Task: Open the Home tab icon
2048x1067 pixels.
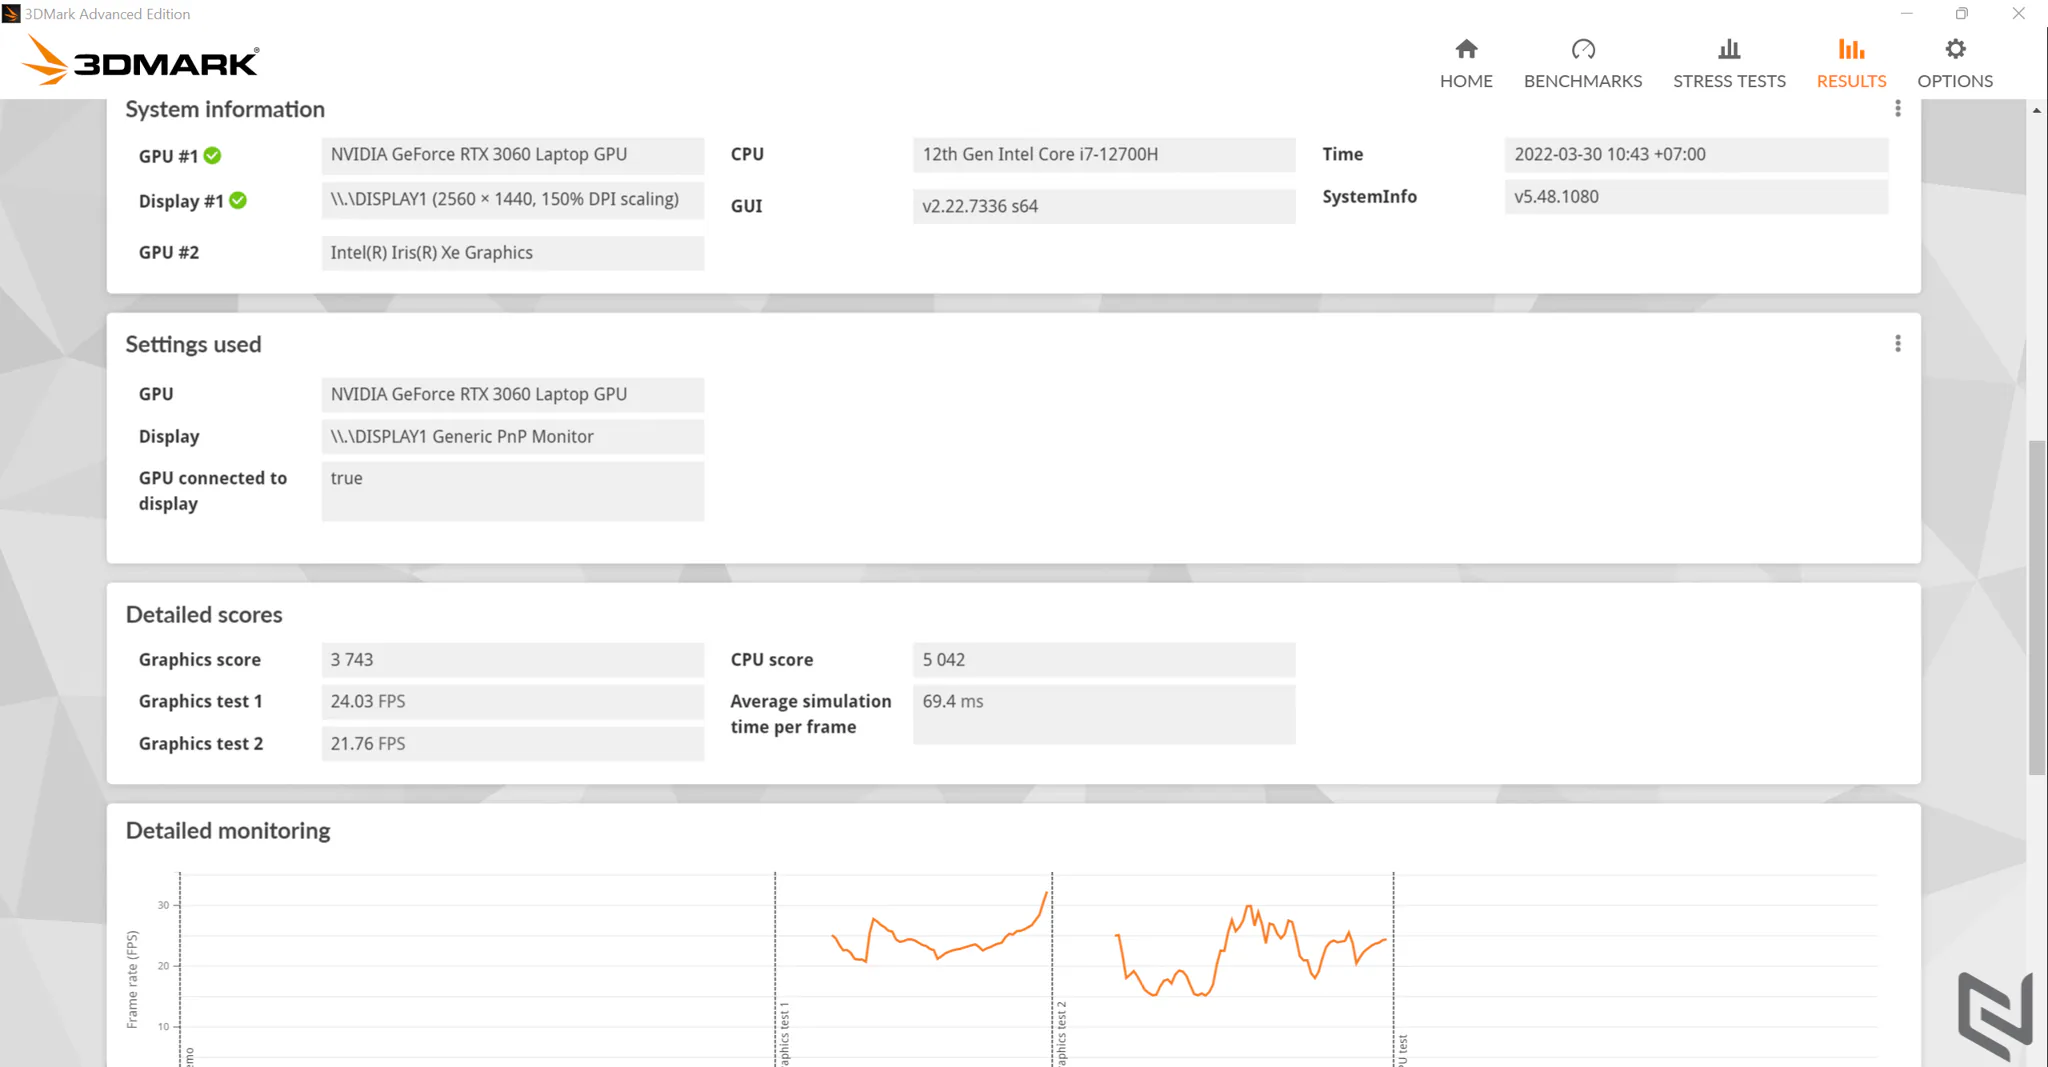Action: coord(1466,49)
